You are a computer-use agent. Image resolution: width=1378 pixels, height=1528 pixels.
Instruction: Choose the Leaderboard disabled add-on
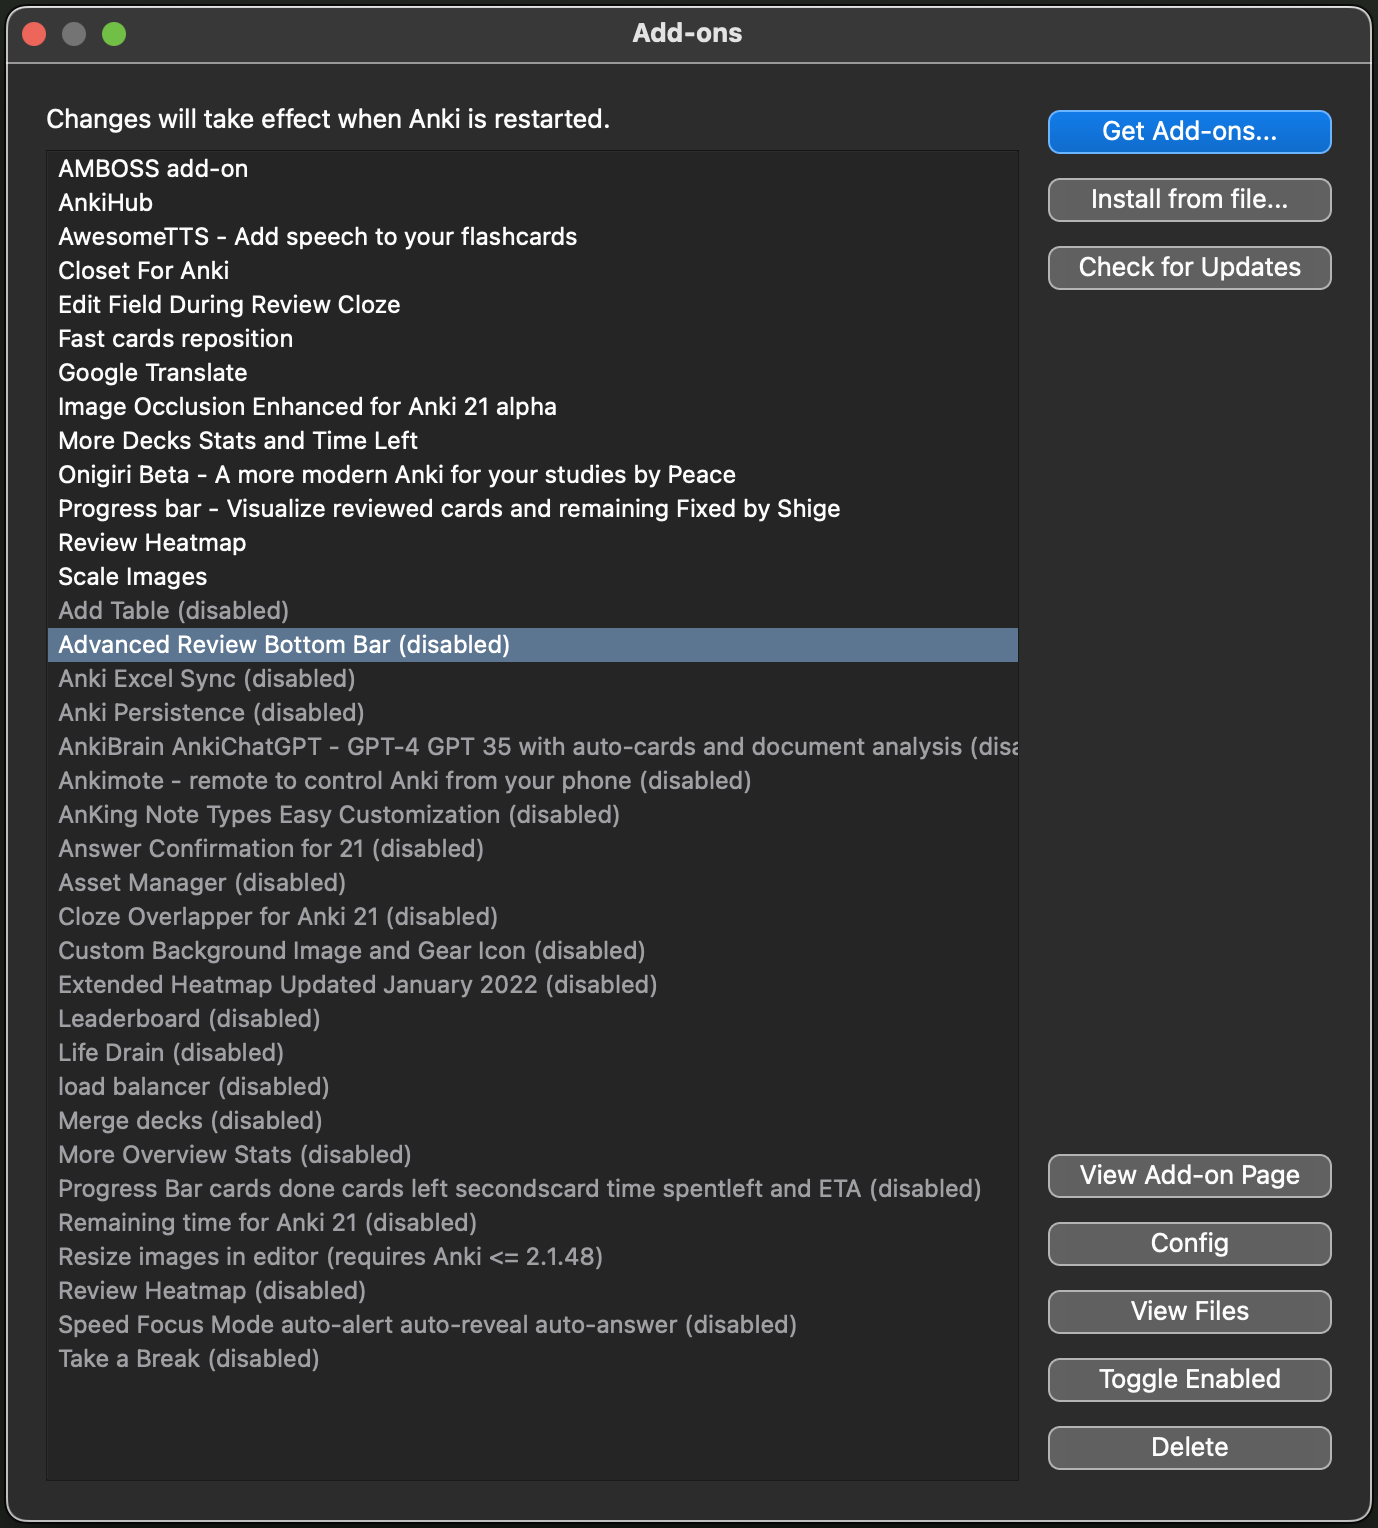pos(189,1019)
